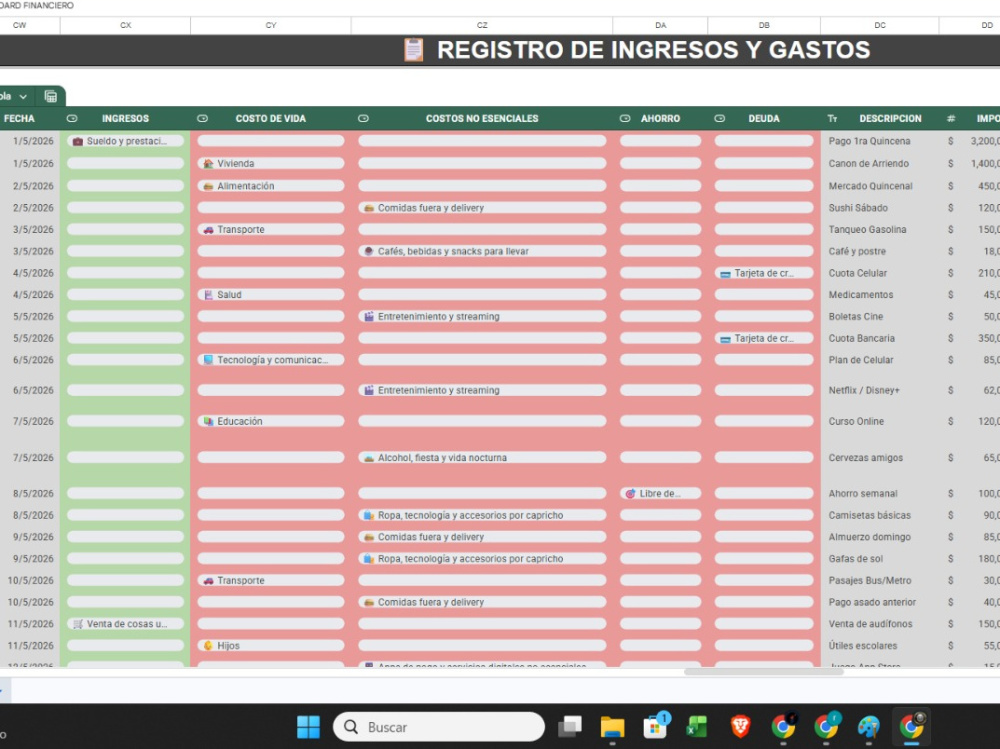
Task: Select column letter DB
Action: point(764,25)
